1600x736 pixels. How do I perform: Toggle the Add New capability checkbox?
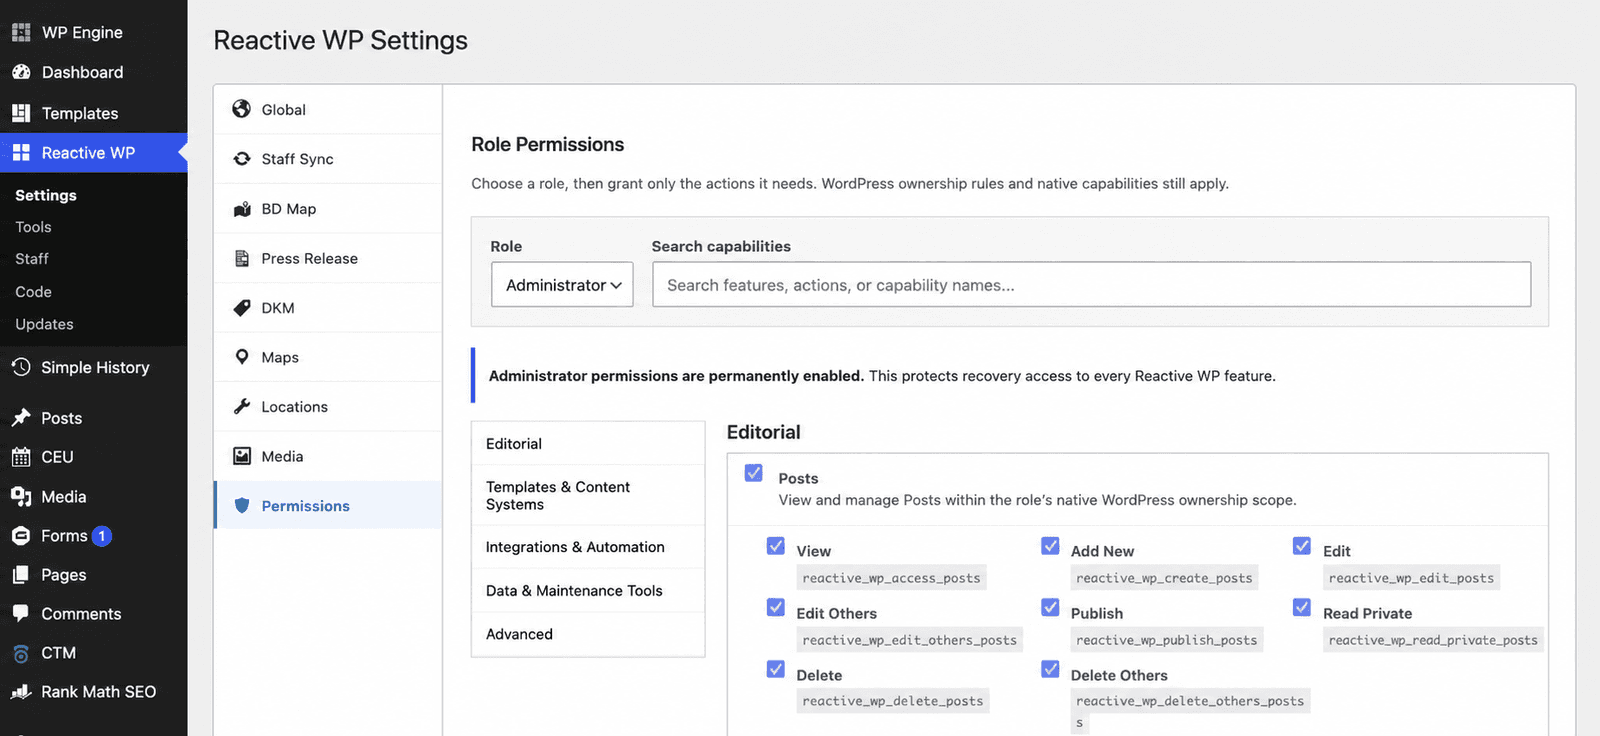click(1050, 546)
